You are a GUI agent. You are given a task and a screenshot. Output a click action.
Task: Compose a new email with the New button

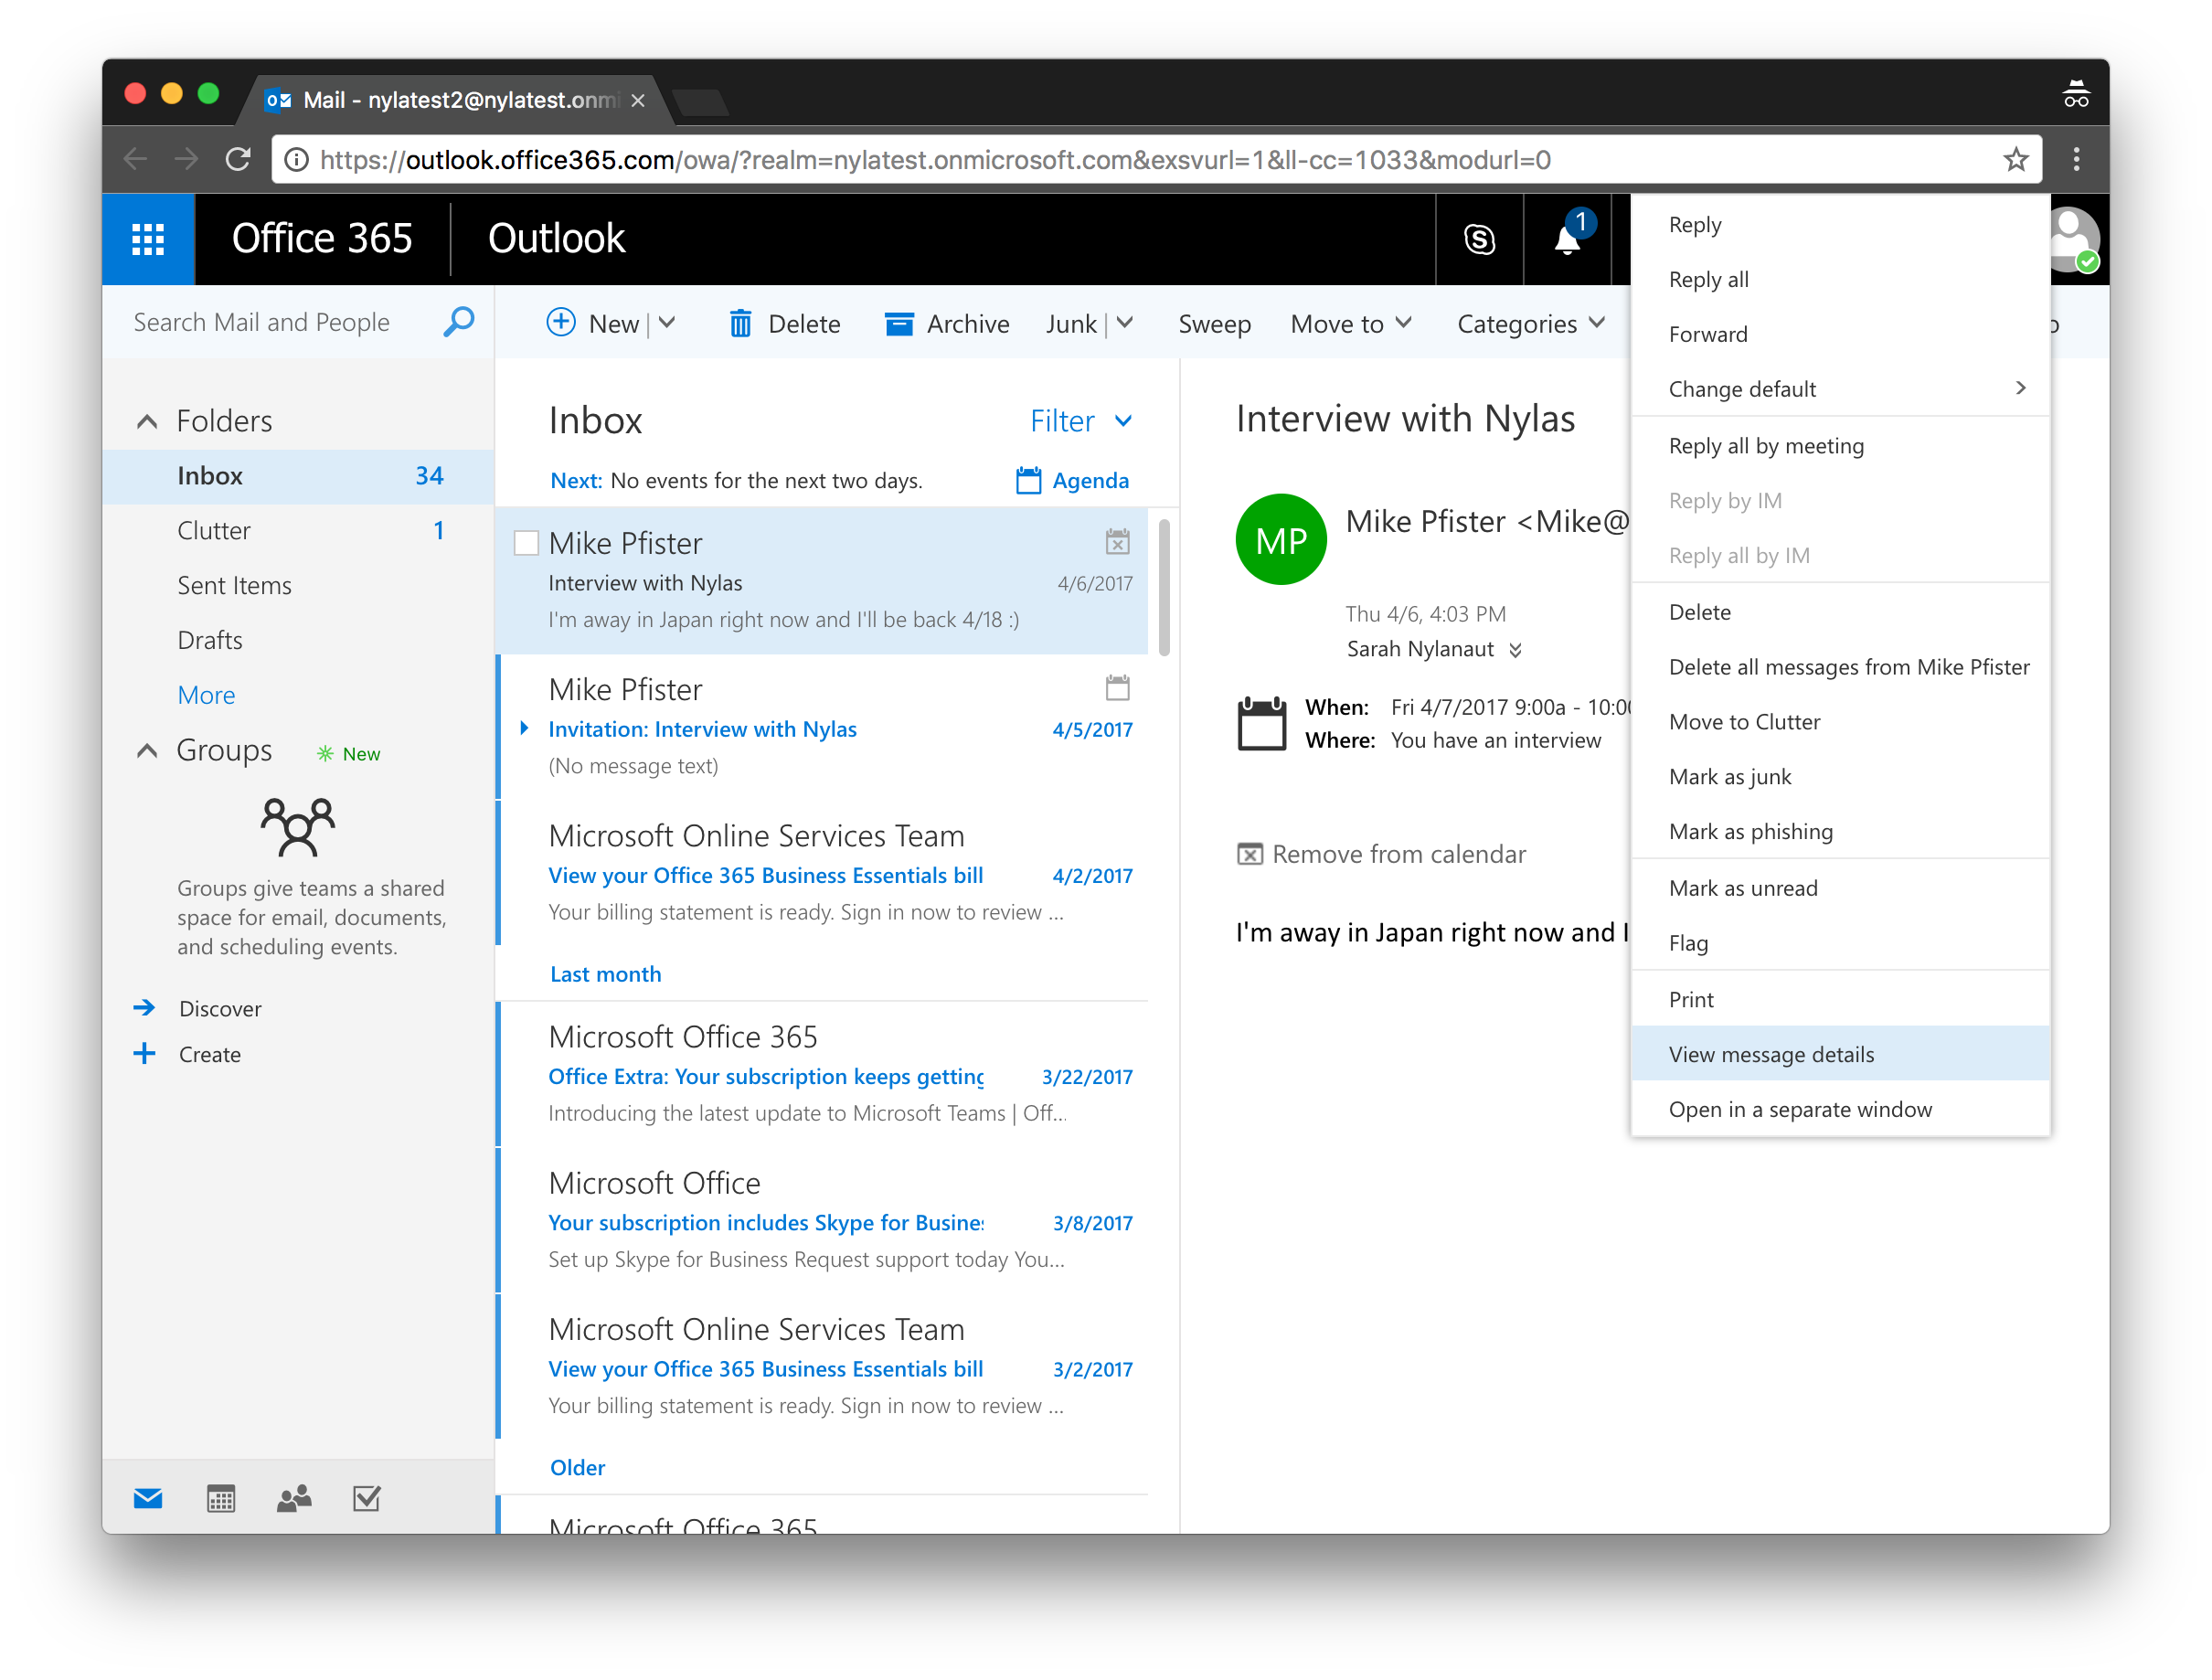597,323
